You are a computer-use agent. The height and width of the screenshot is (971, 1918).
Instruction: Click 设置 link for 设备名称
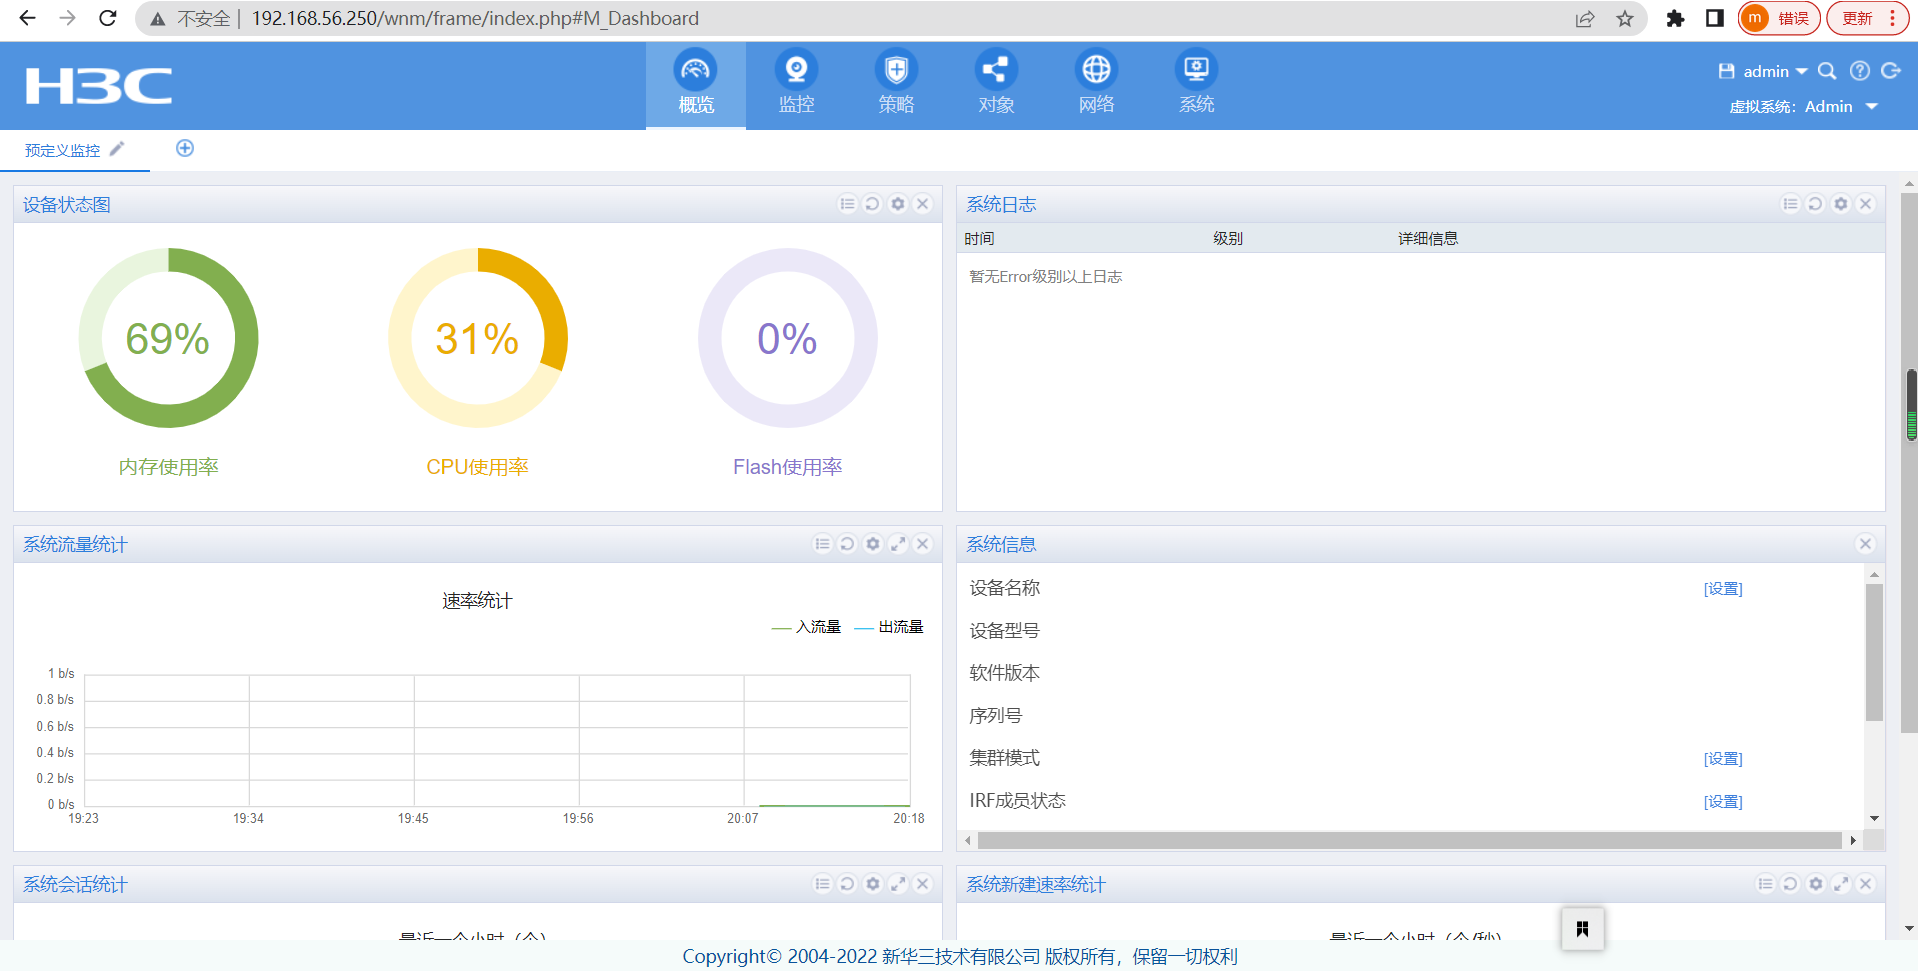pyautogui.click(x=1723, y=589)
